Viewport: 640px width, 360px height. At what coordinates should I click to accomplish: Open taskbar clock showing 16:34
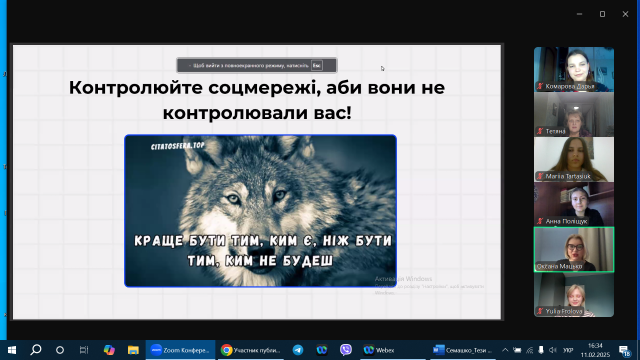[x=596, y=350]
